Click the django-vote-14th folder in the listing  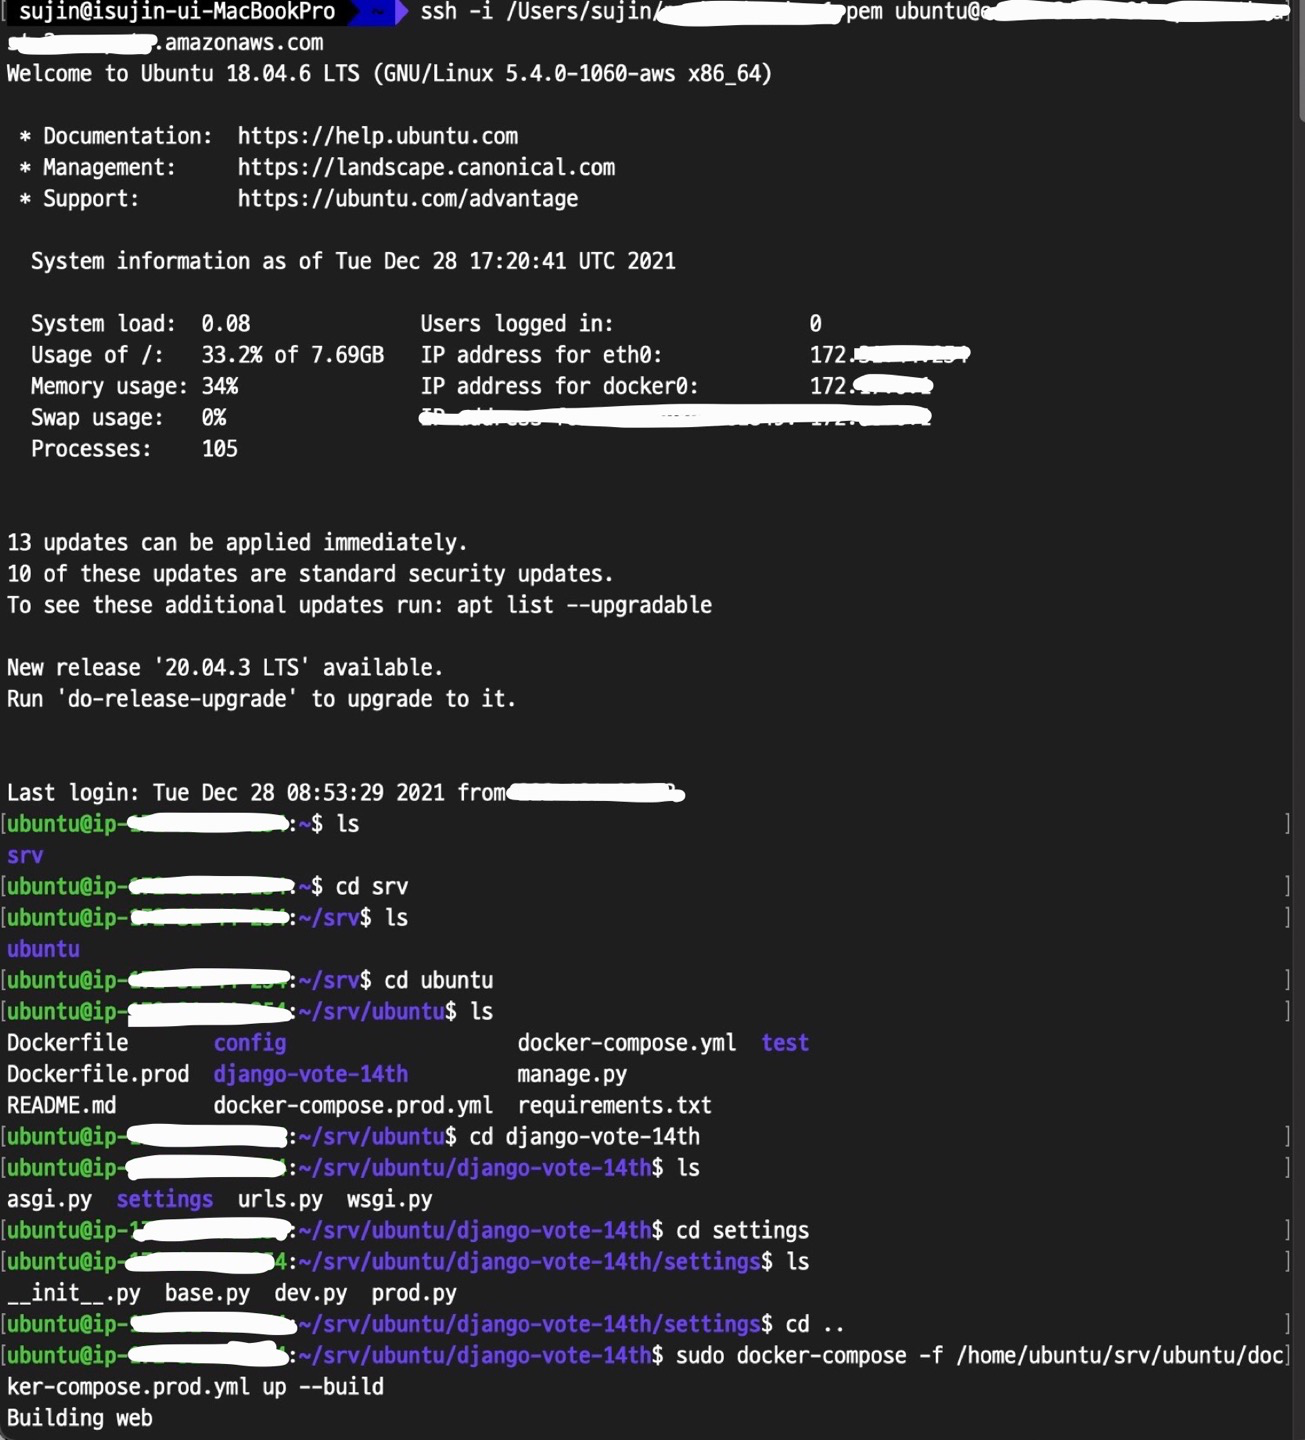pyautogui.click(x=310, y=1073)
